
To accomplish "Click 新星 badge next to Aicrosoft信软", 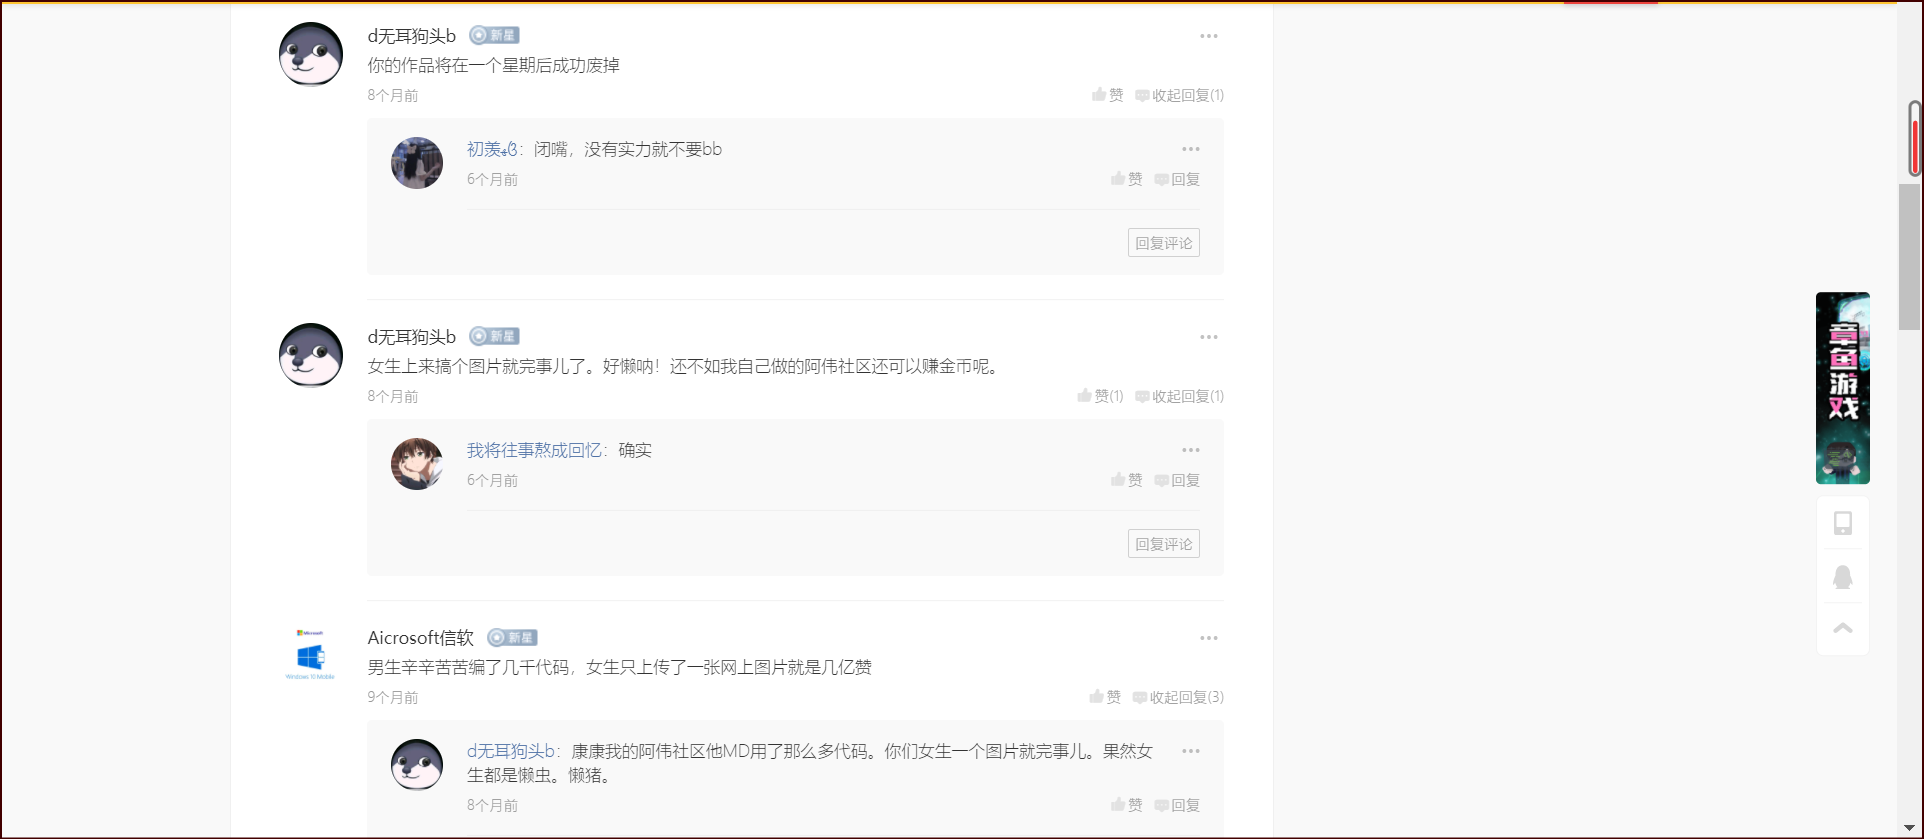I will coord(513,638).
